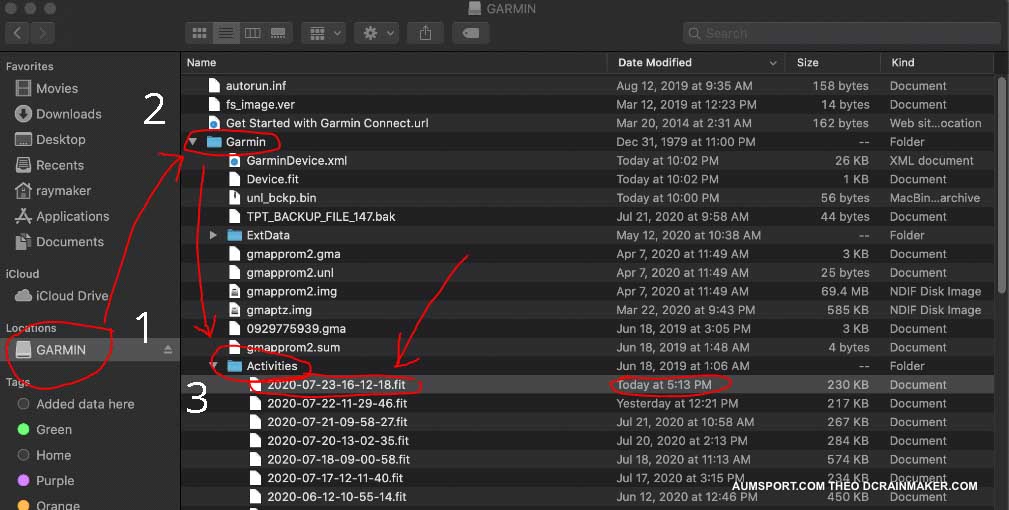Switch to gallery view

point(279,33)
